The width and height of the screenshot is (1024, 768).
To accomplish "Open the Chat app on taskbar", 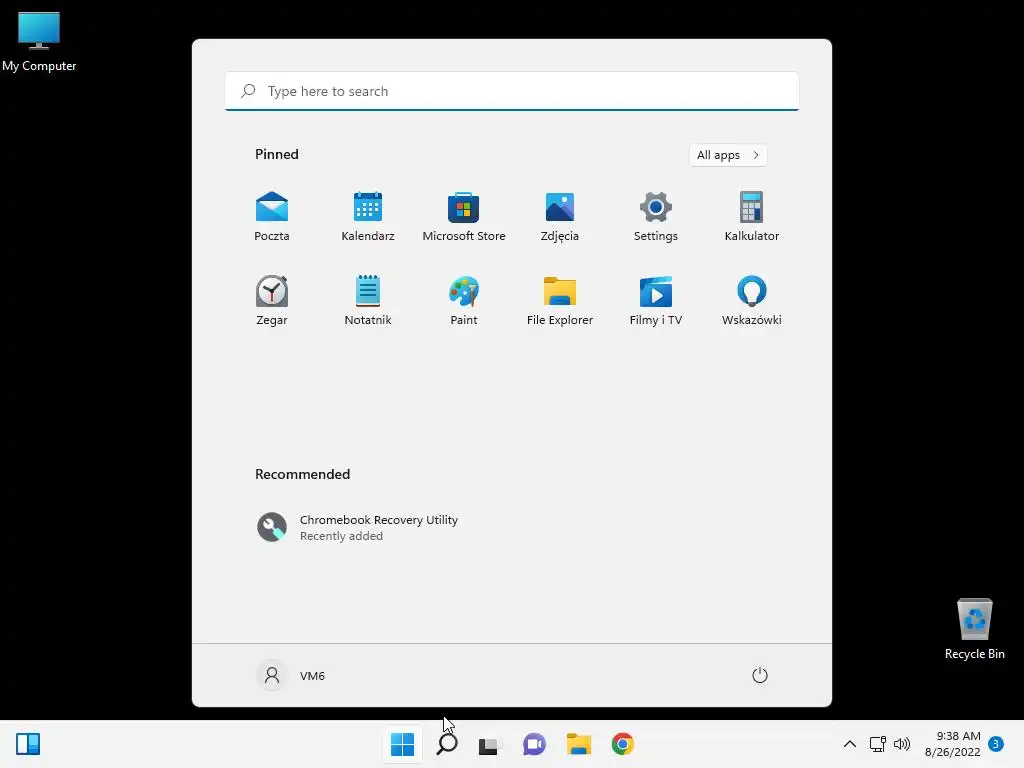I will (534, 744).
